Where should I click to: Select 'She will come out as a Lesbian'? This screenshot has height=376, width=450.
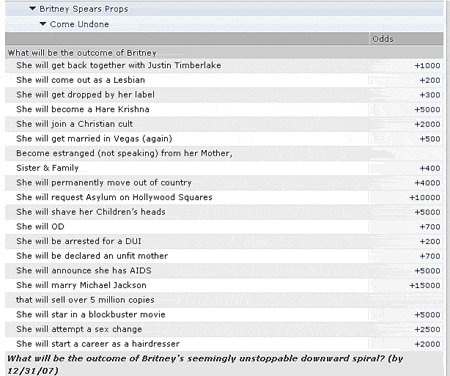click(81, 80)
